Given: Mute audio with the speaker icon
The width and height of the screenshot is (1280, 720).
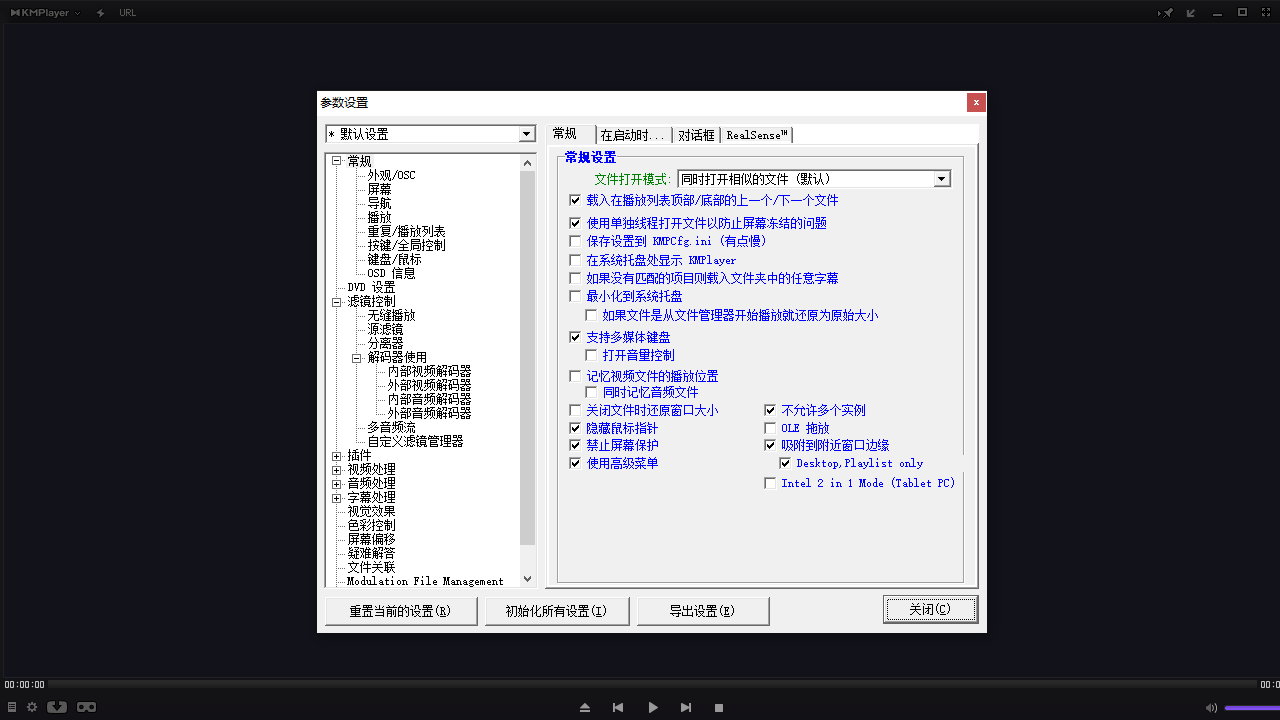Looking at the screenshot, I should (1209, 707).
